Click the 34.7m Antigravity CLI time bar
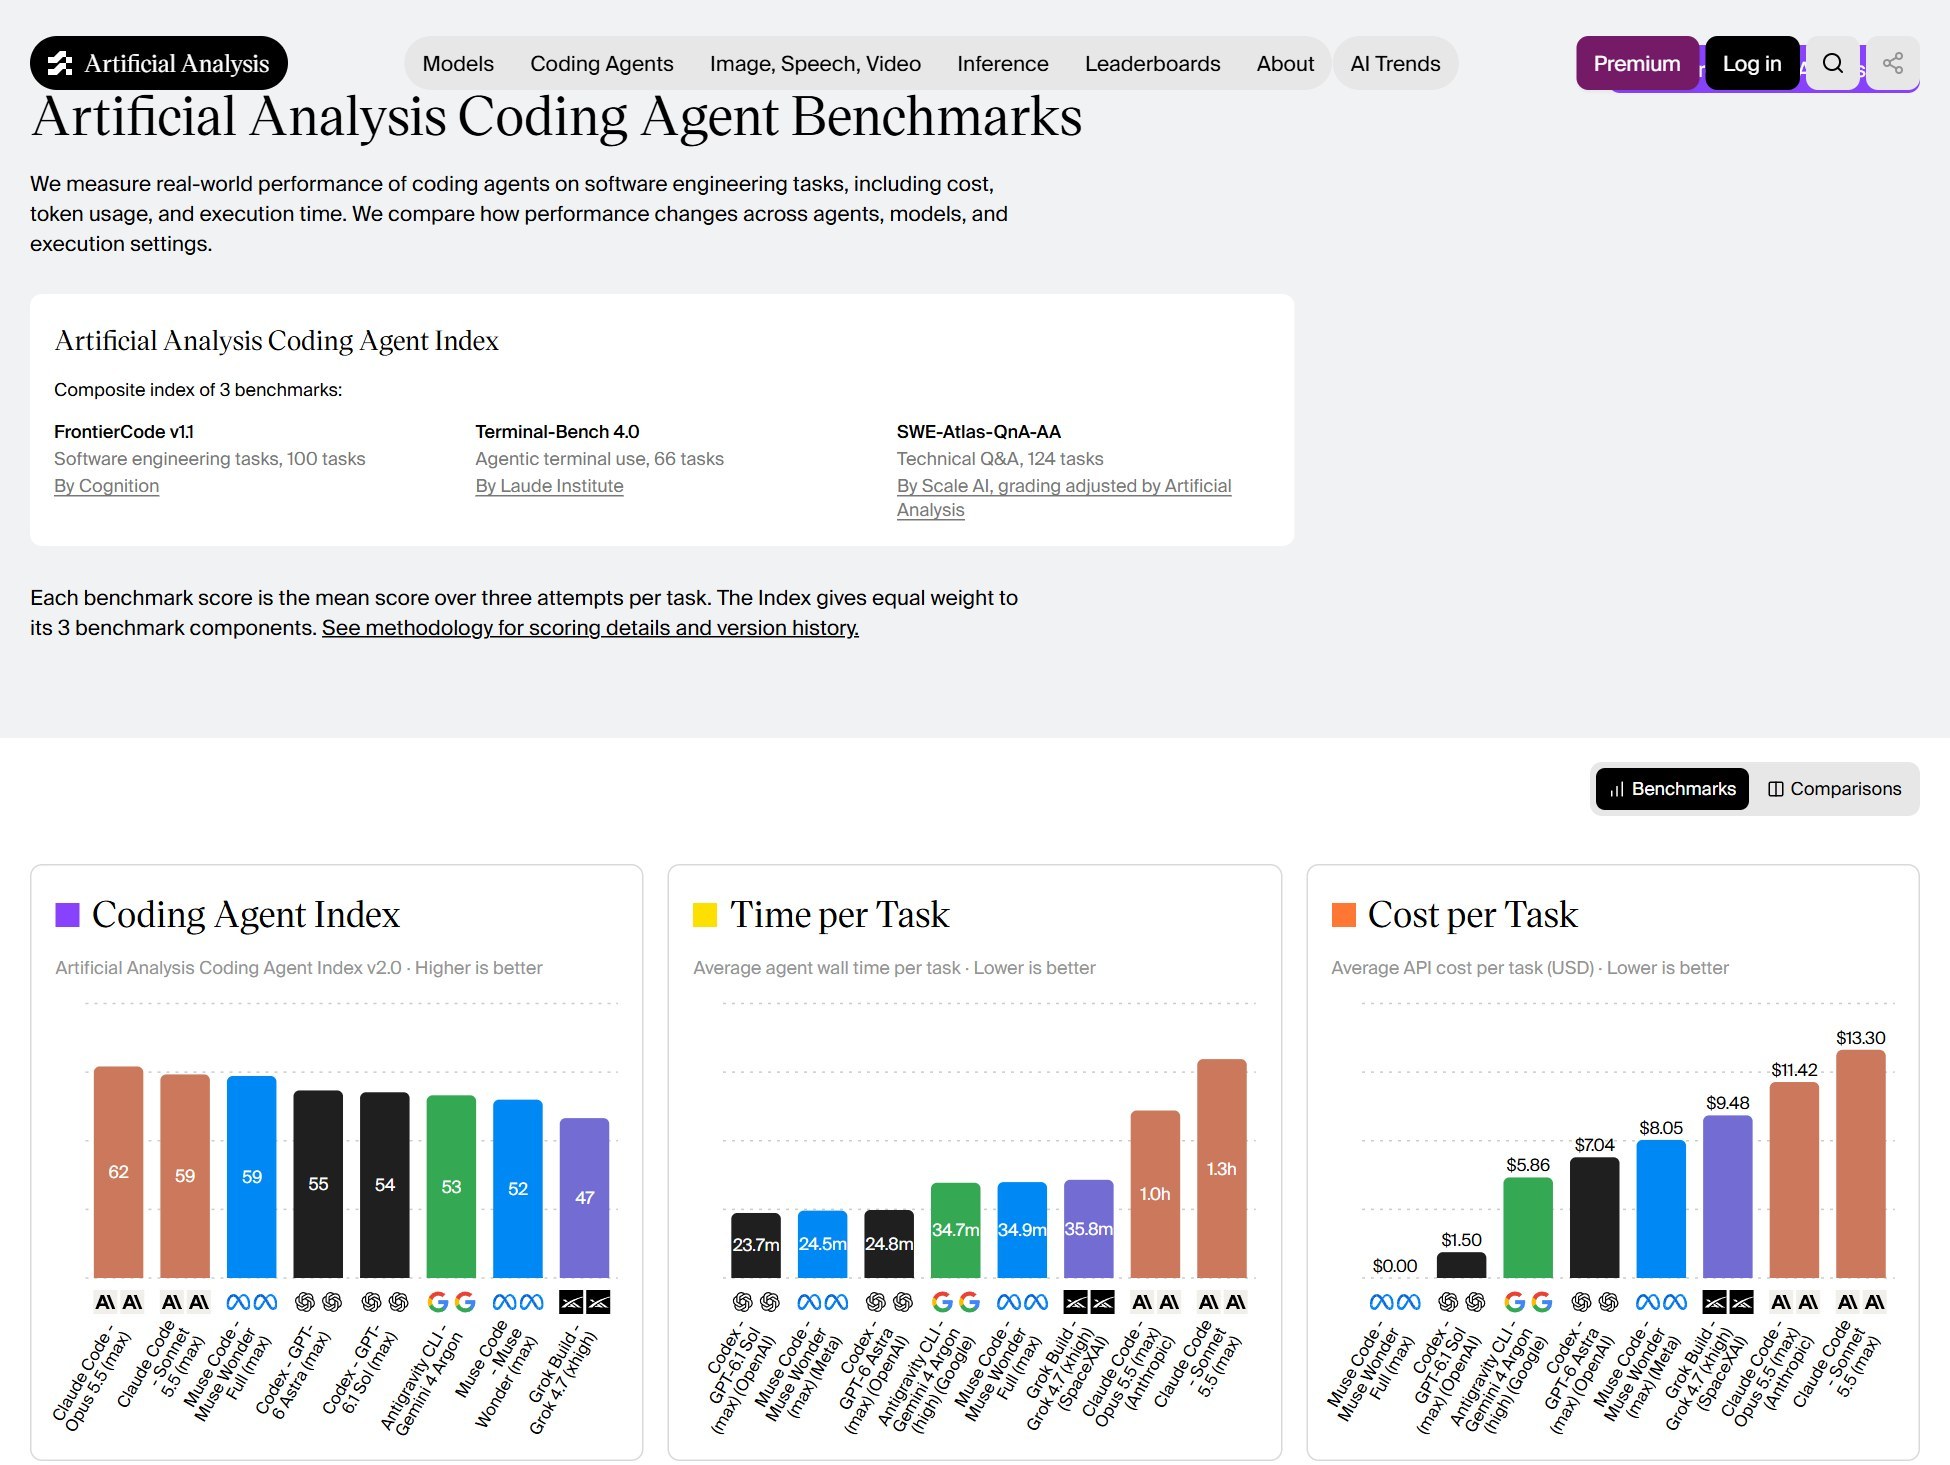The width and height of the screenshot is (1950, 1465). (955, 1230)
